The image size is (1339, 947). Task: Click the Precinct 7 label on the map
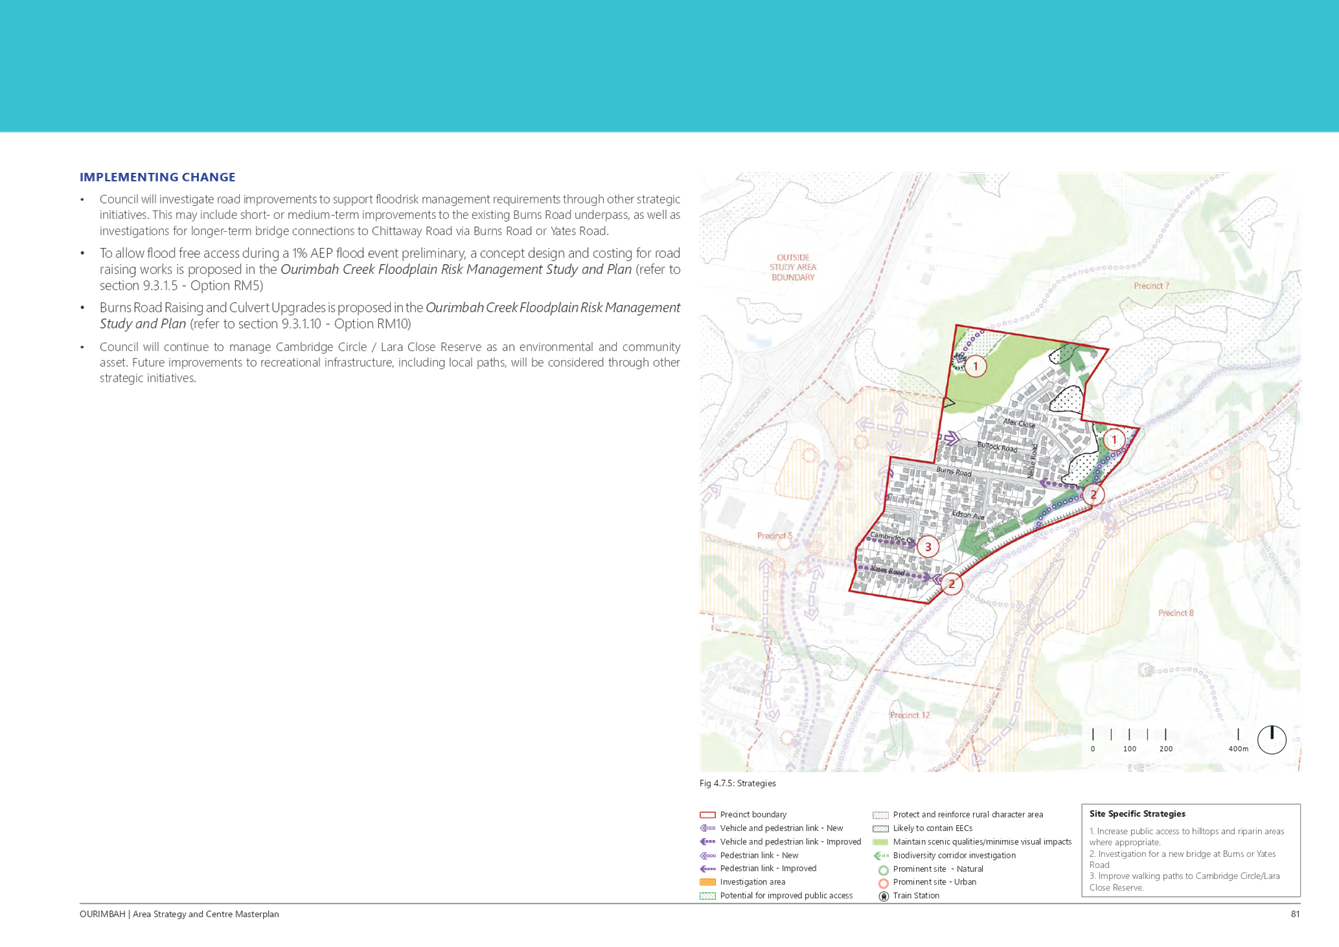click(x=1151, y=286)
